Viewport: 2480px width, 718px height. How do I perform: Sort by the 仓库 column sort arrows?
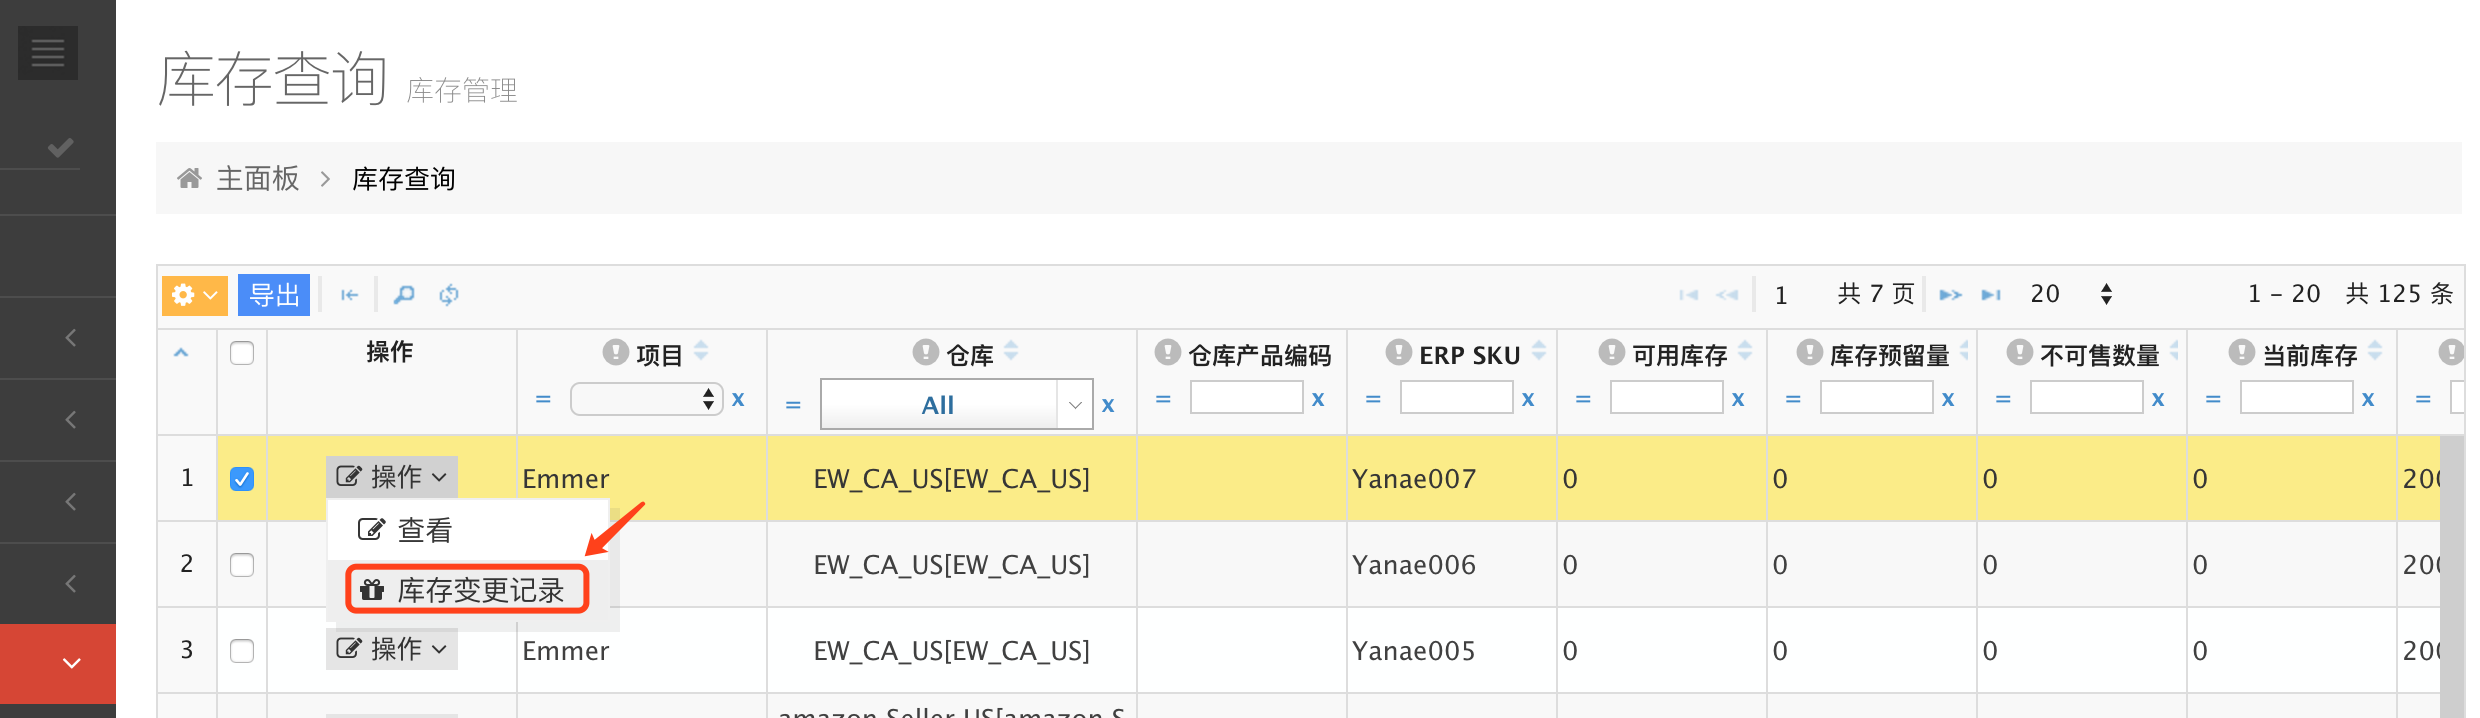click(x=1011, y=350)
